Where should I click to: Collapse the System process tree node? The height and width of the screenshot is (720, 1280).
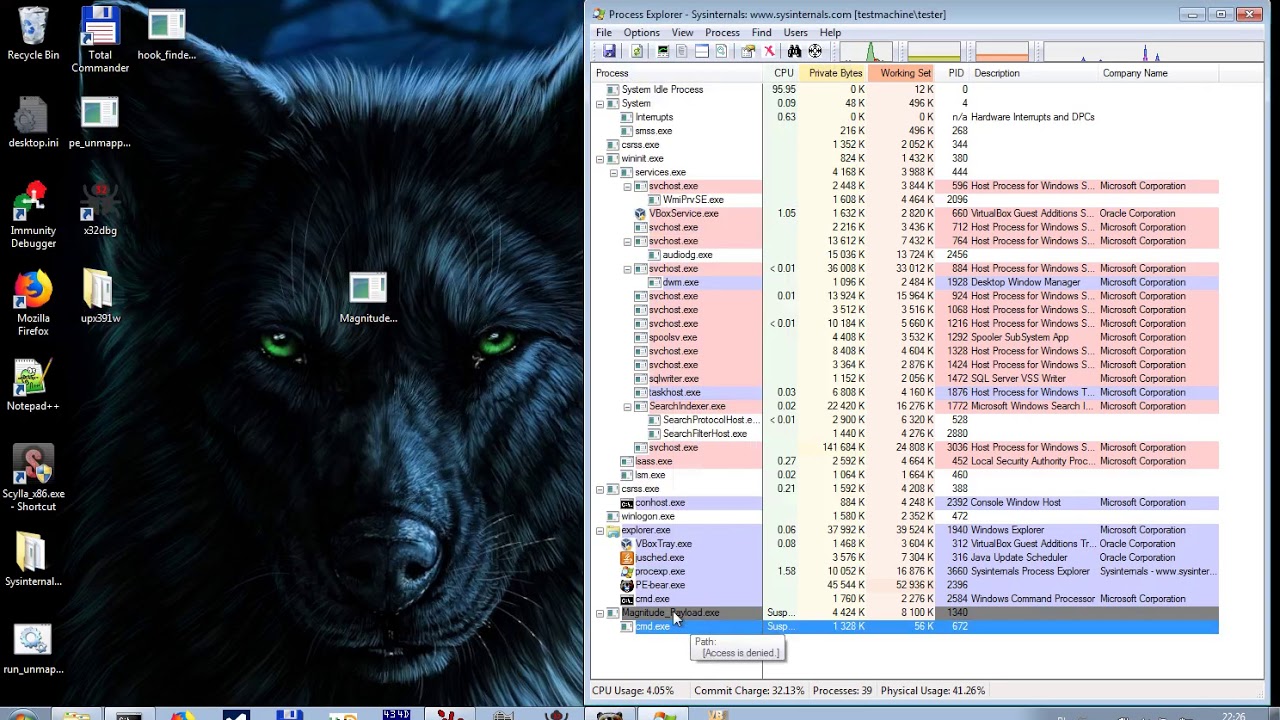coord(600,104)
